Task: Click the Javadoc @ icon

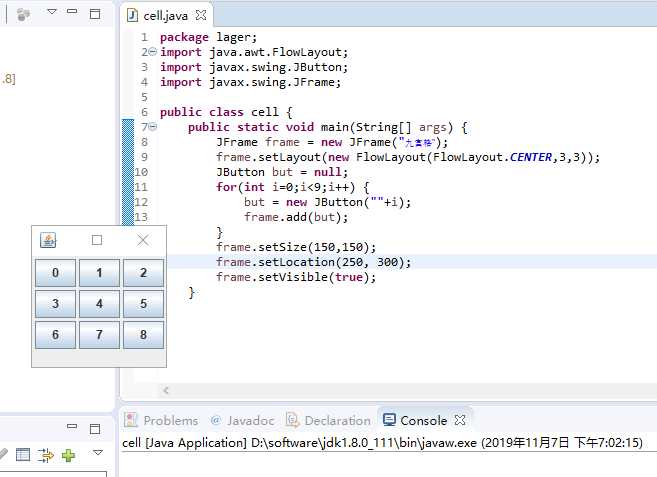Action: click(x=216, y=420)
